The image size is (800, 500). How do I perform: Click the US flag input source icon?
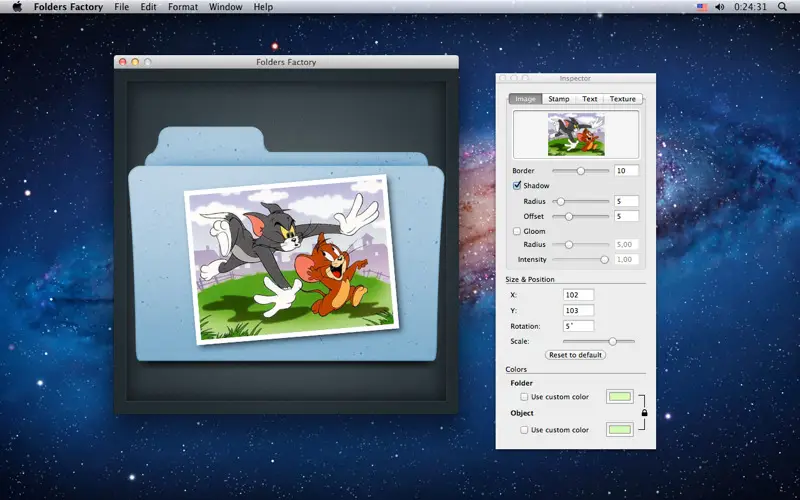click(x=702, y=7)
